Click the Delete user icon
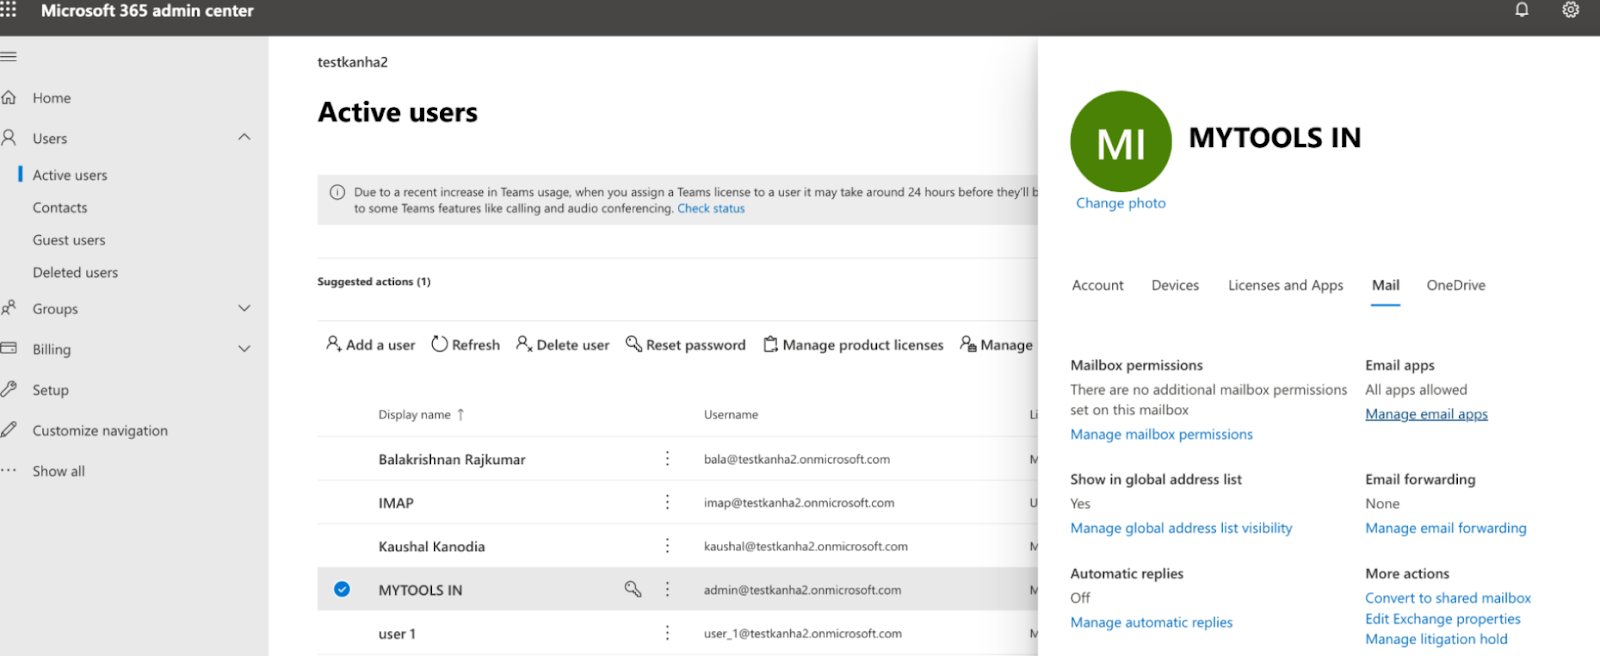The width and height of the screenshot is (1600, 656). 524,344
